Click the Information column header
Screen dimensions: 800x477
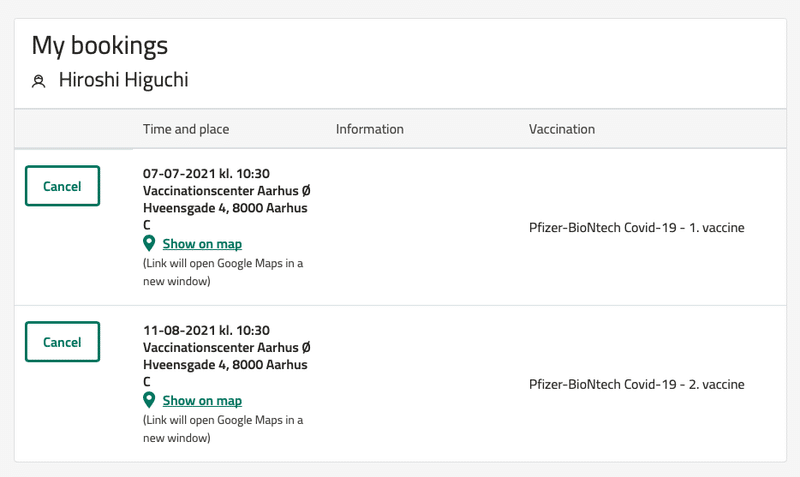[369, 129]
